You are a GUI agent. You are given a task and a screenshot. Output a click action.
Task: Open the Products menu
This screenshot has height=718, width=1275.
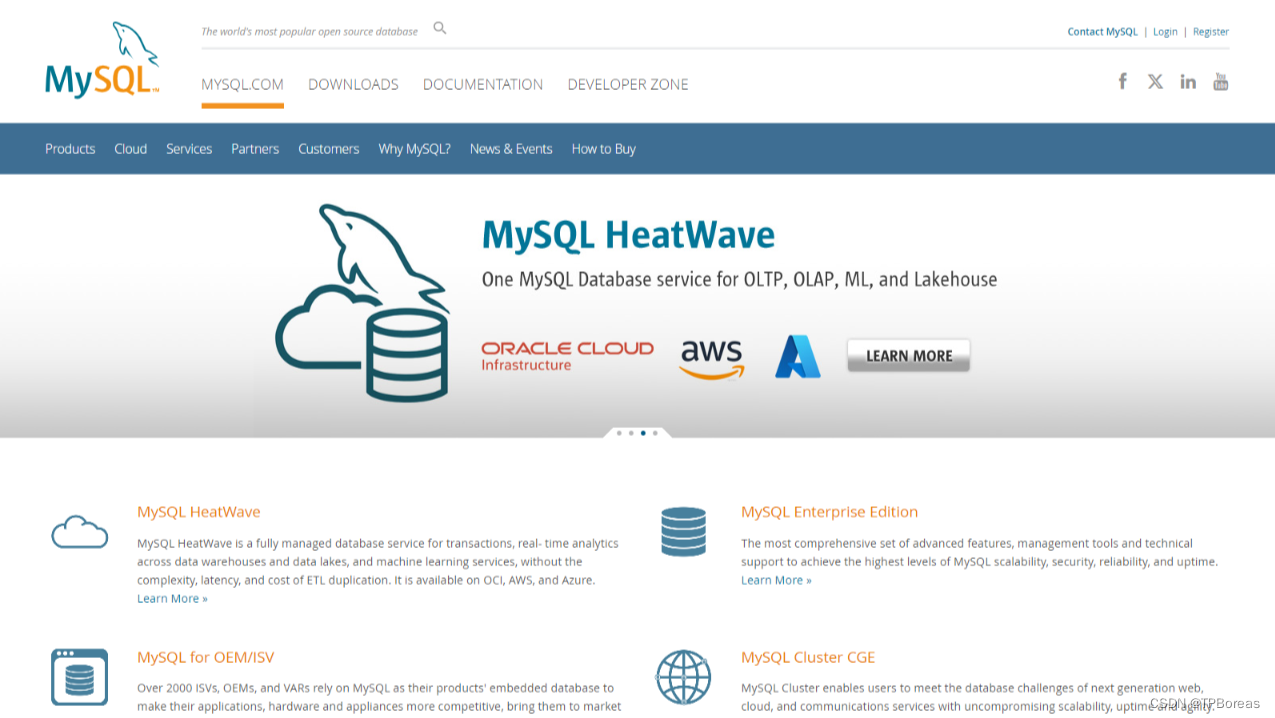pyautogui.click(x=70, y=149)
